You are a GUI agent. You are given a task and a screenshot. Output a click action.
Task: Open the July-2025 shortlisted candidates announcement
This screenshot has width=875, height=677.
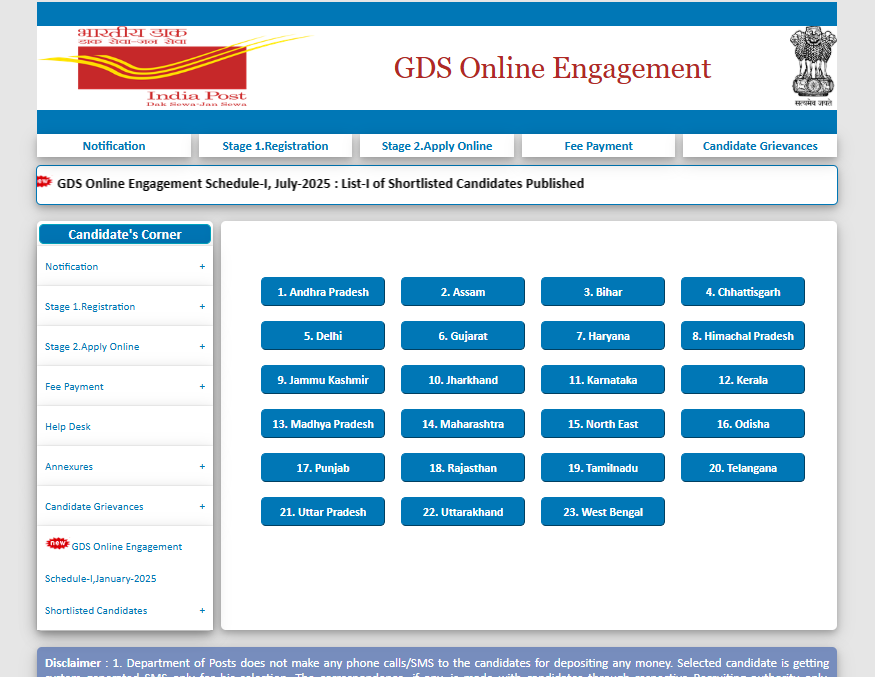320,184
